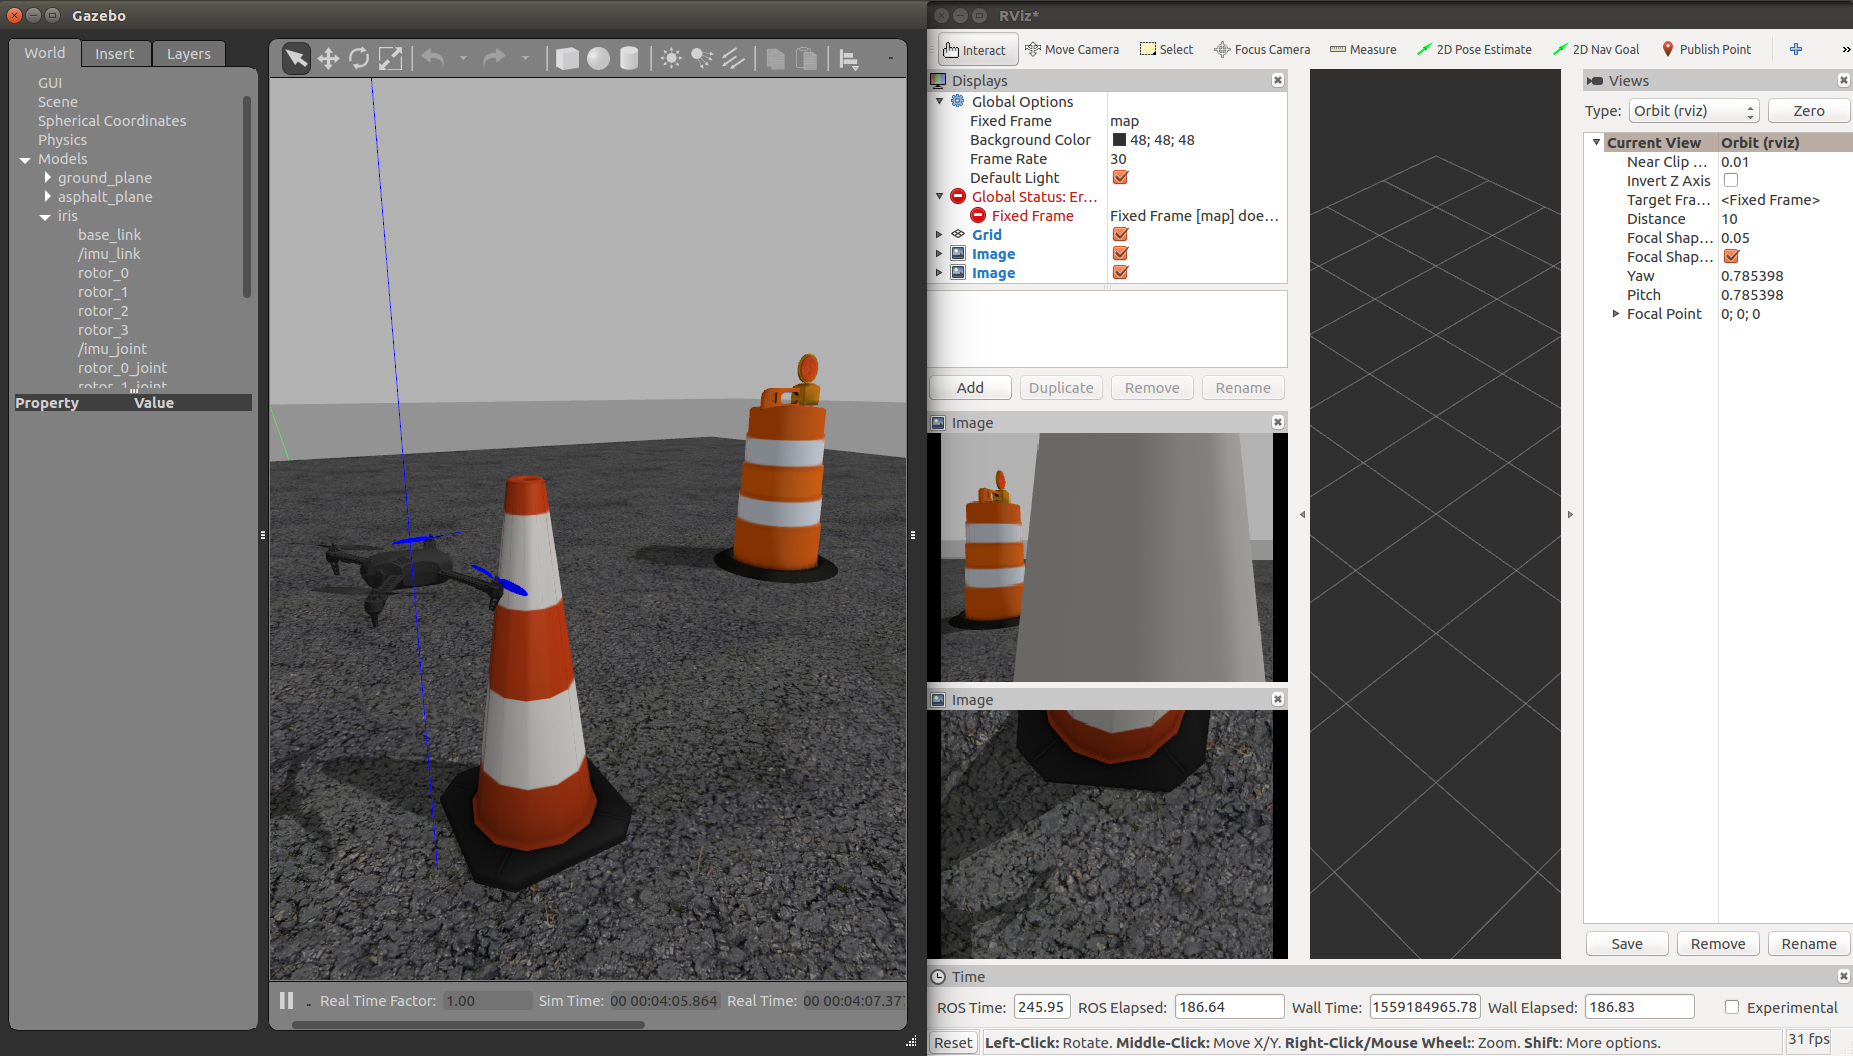Click the redo arrow in Gazebo toolbar

(494, 58)
